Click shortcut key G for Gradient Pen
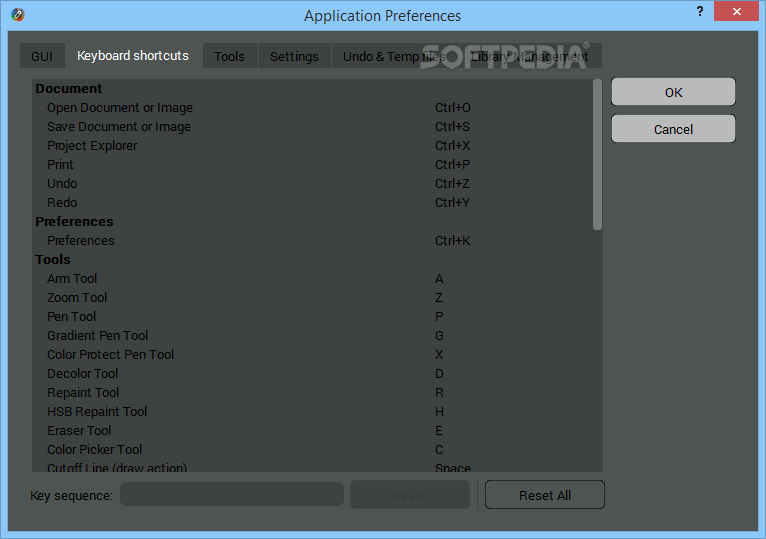Viewport: 766px width, 539px height. pos(439,336)
